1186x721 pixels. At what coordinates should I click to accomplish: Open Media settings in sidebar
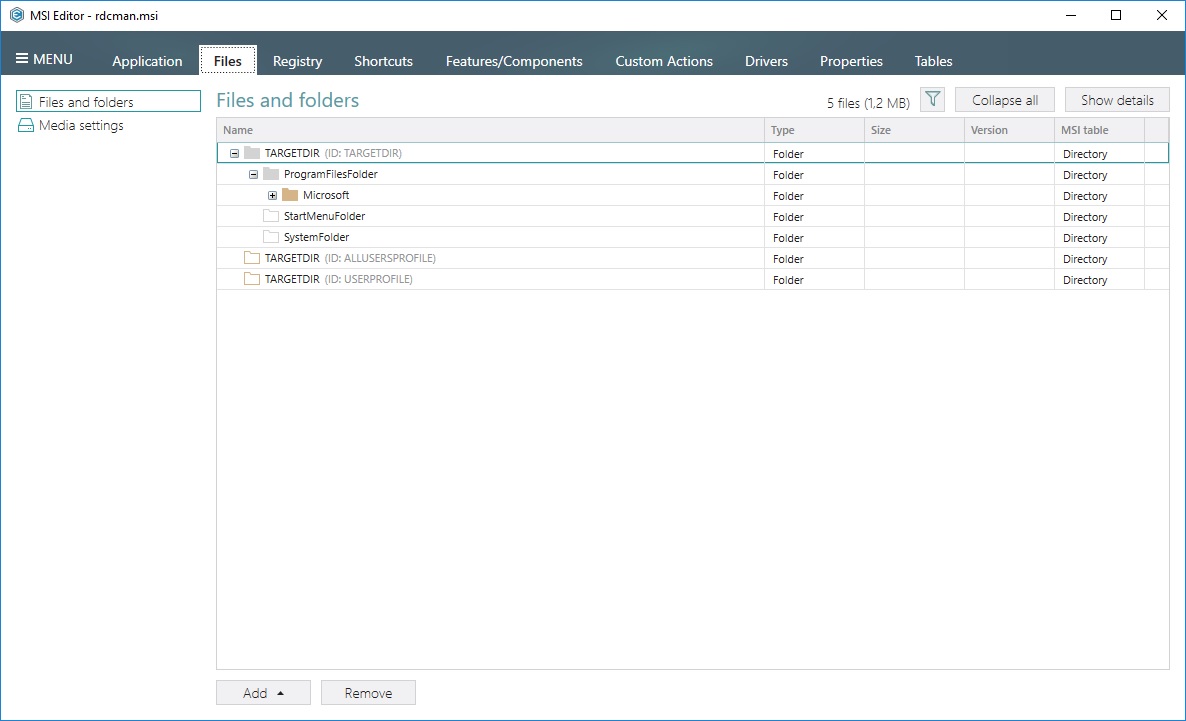[x=81, y=126]
